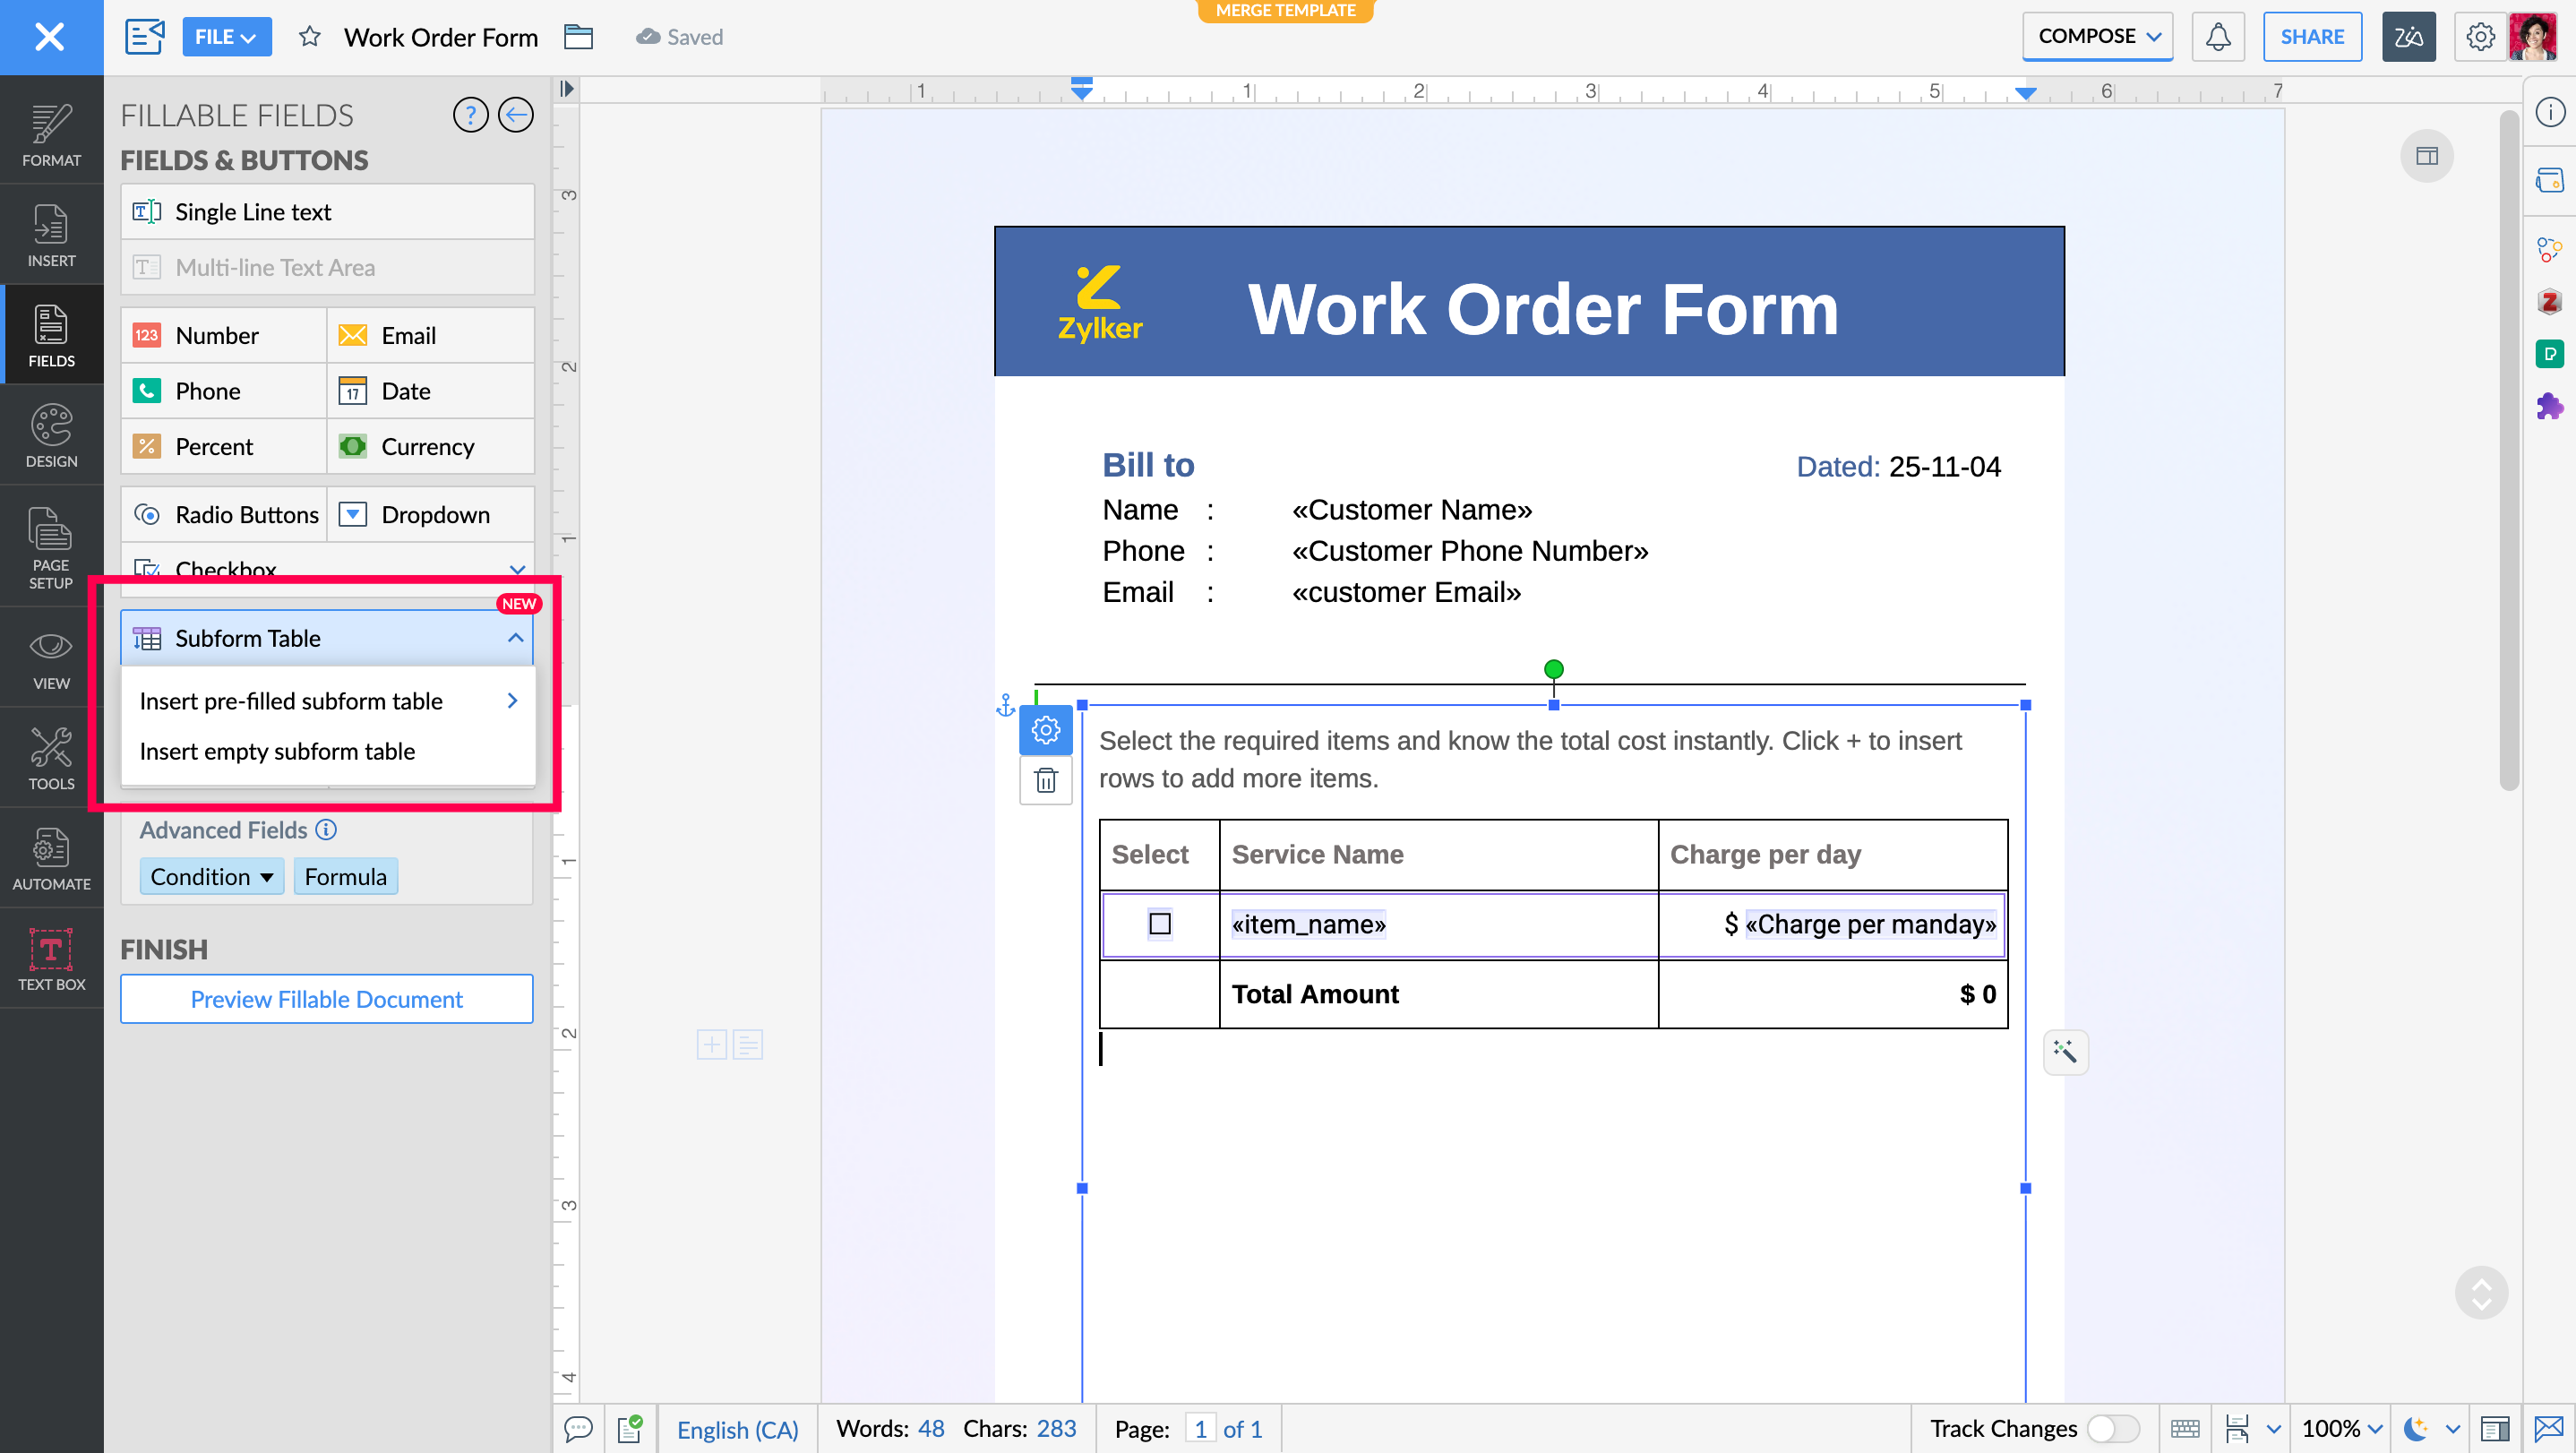
Task: Click the SHARE button
Action: tap(2311, 37)
